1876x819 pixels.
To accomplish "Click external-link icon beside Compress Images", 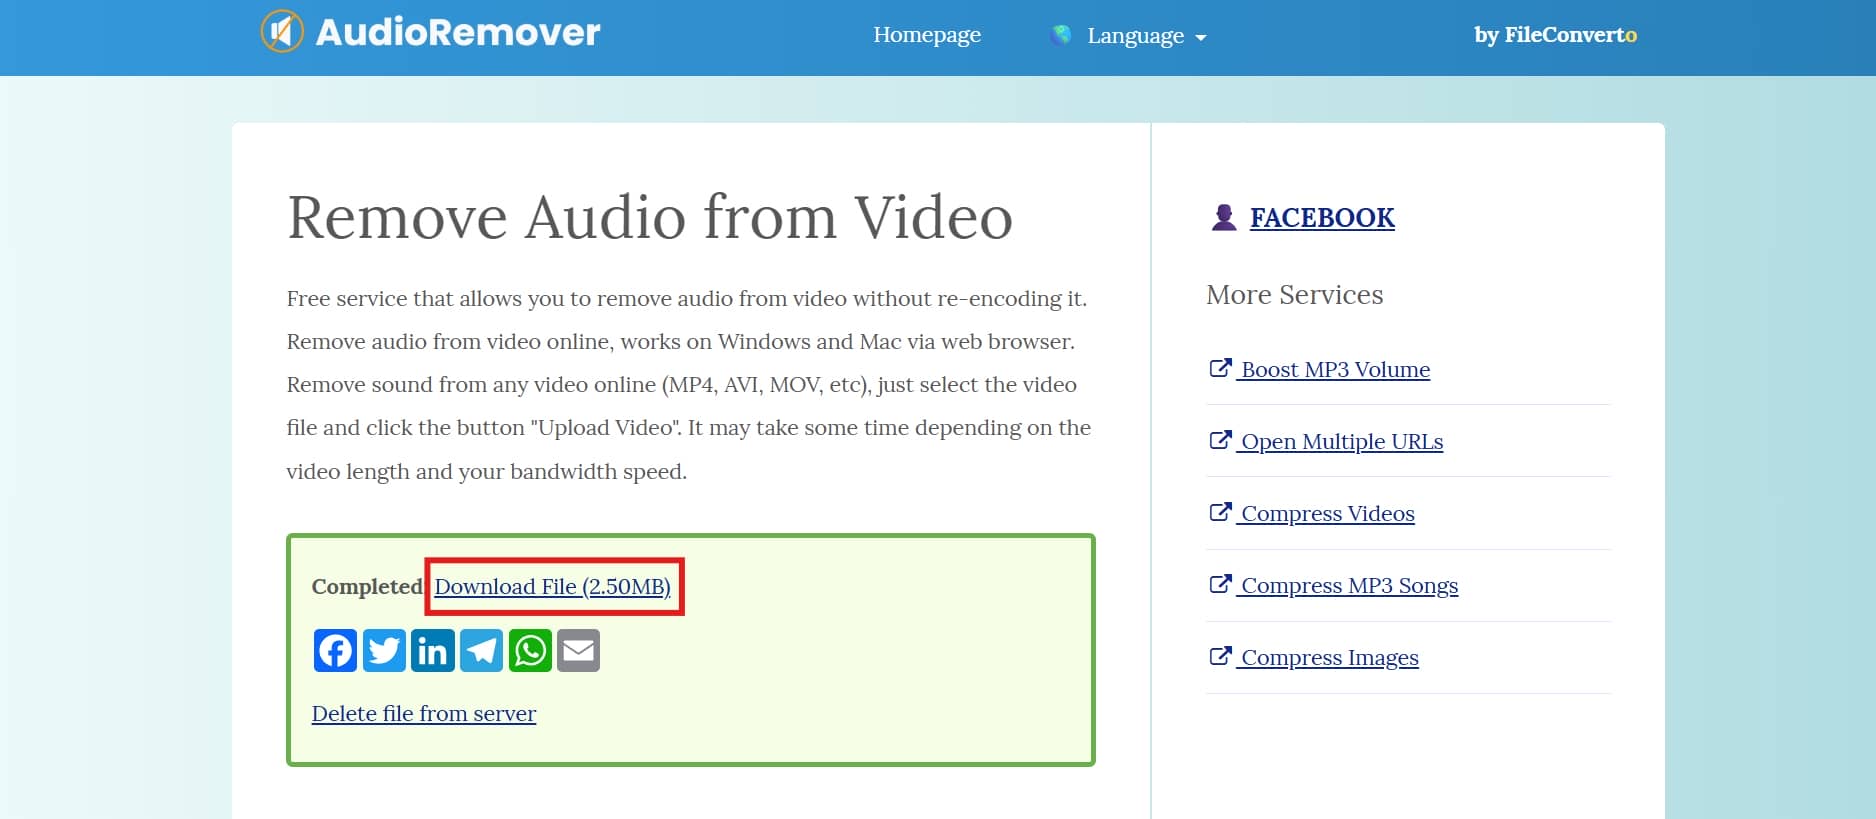I will (x=1220, y=656).
